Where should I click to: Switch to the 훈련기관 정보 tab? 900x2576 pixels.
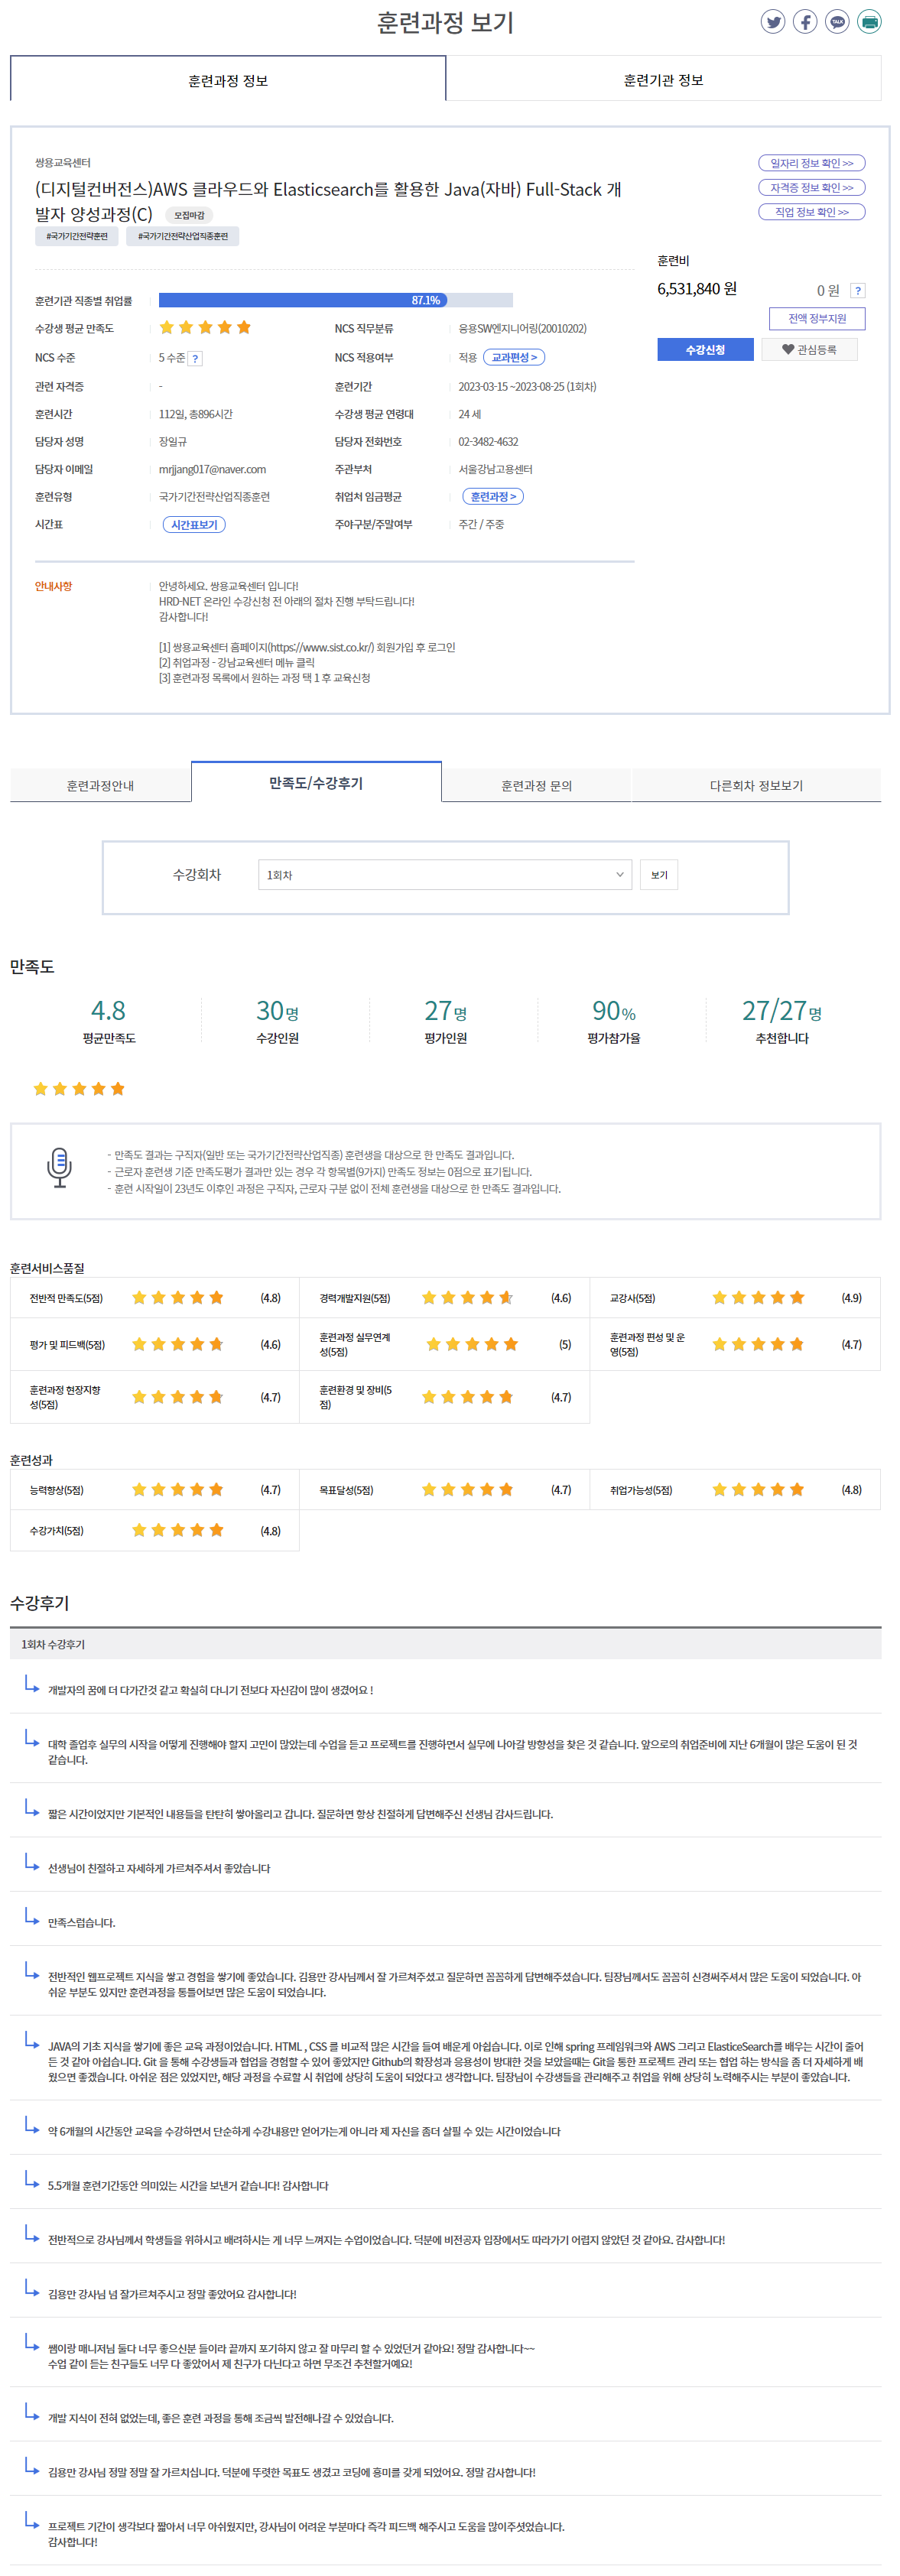663,80
